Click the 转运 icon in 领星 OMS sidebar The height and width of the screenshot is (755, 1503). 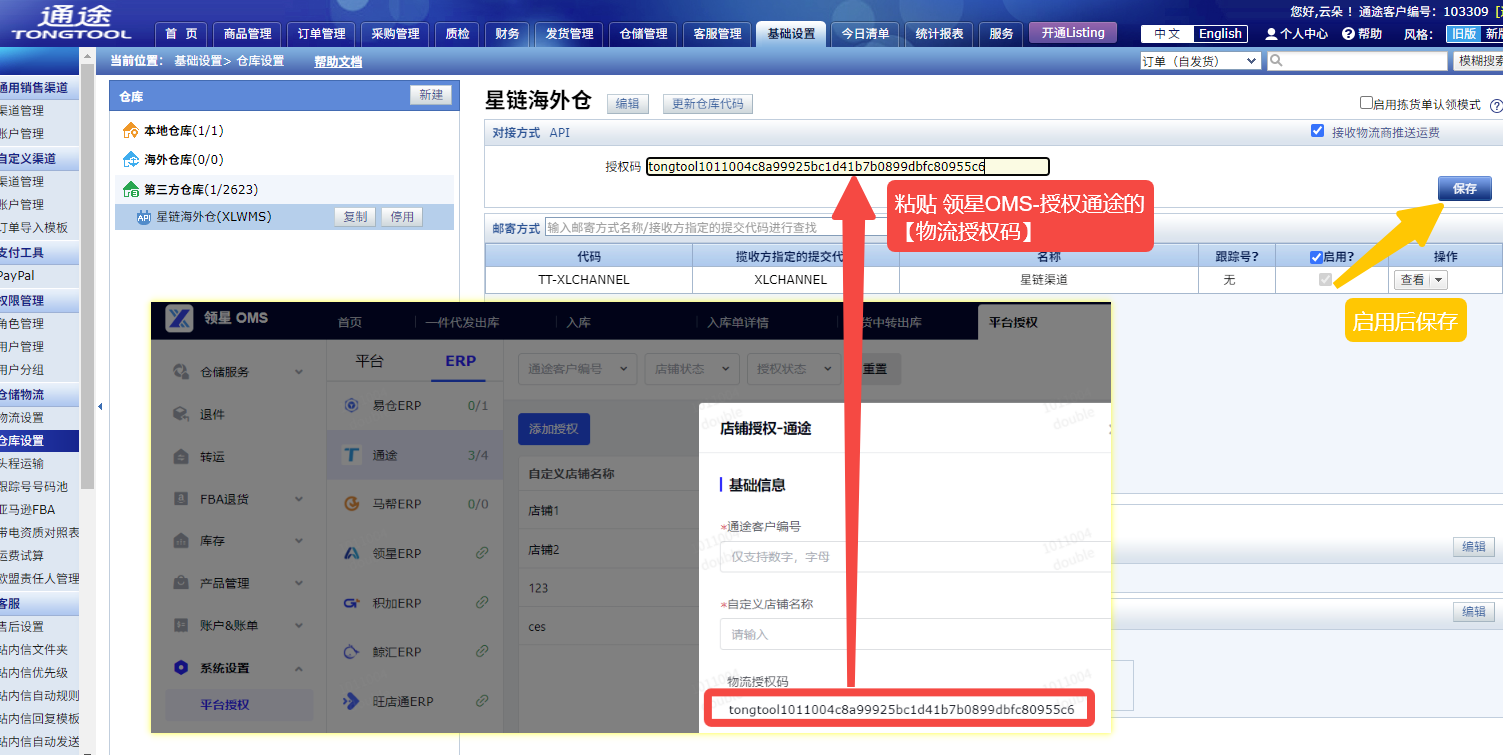(x=181, y=456)
